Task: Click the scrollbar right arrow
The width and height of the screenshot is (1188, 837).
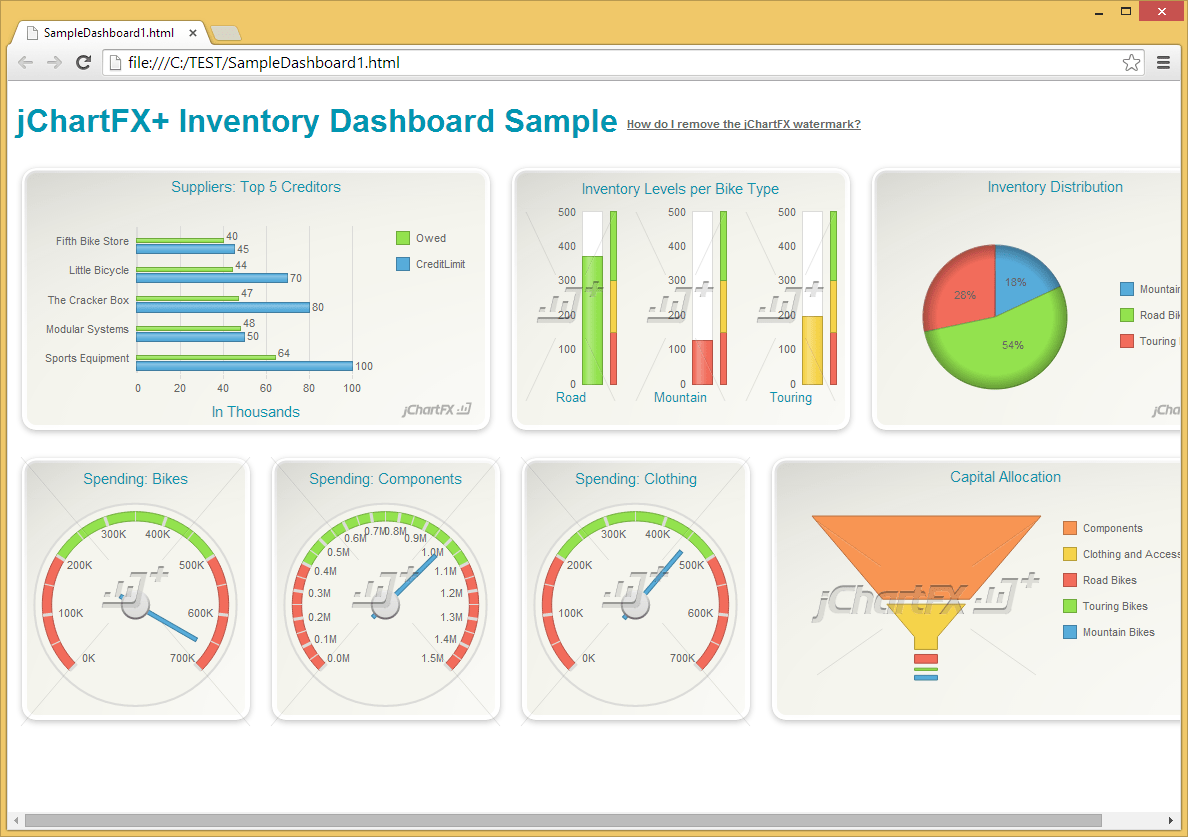Action: [x=1171, y=820]
